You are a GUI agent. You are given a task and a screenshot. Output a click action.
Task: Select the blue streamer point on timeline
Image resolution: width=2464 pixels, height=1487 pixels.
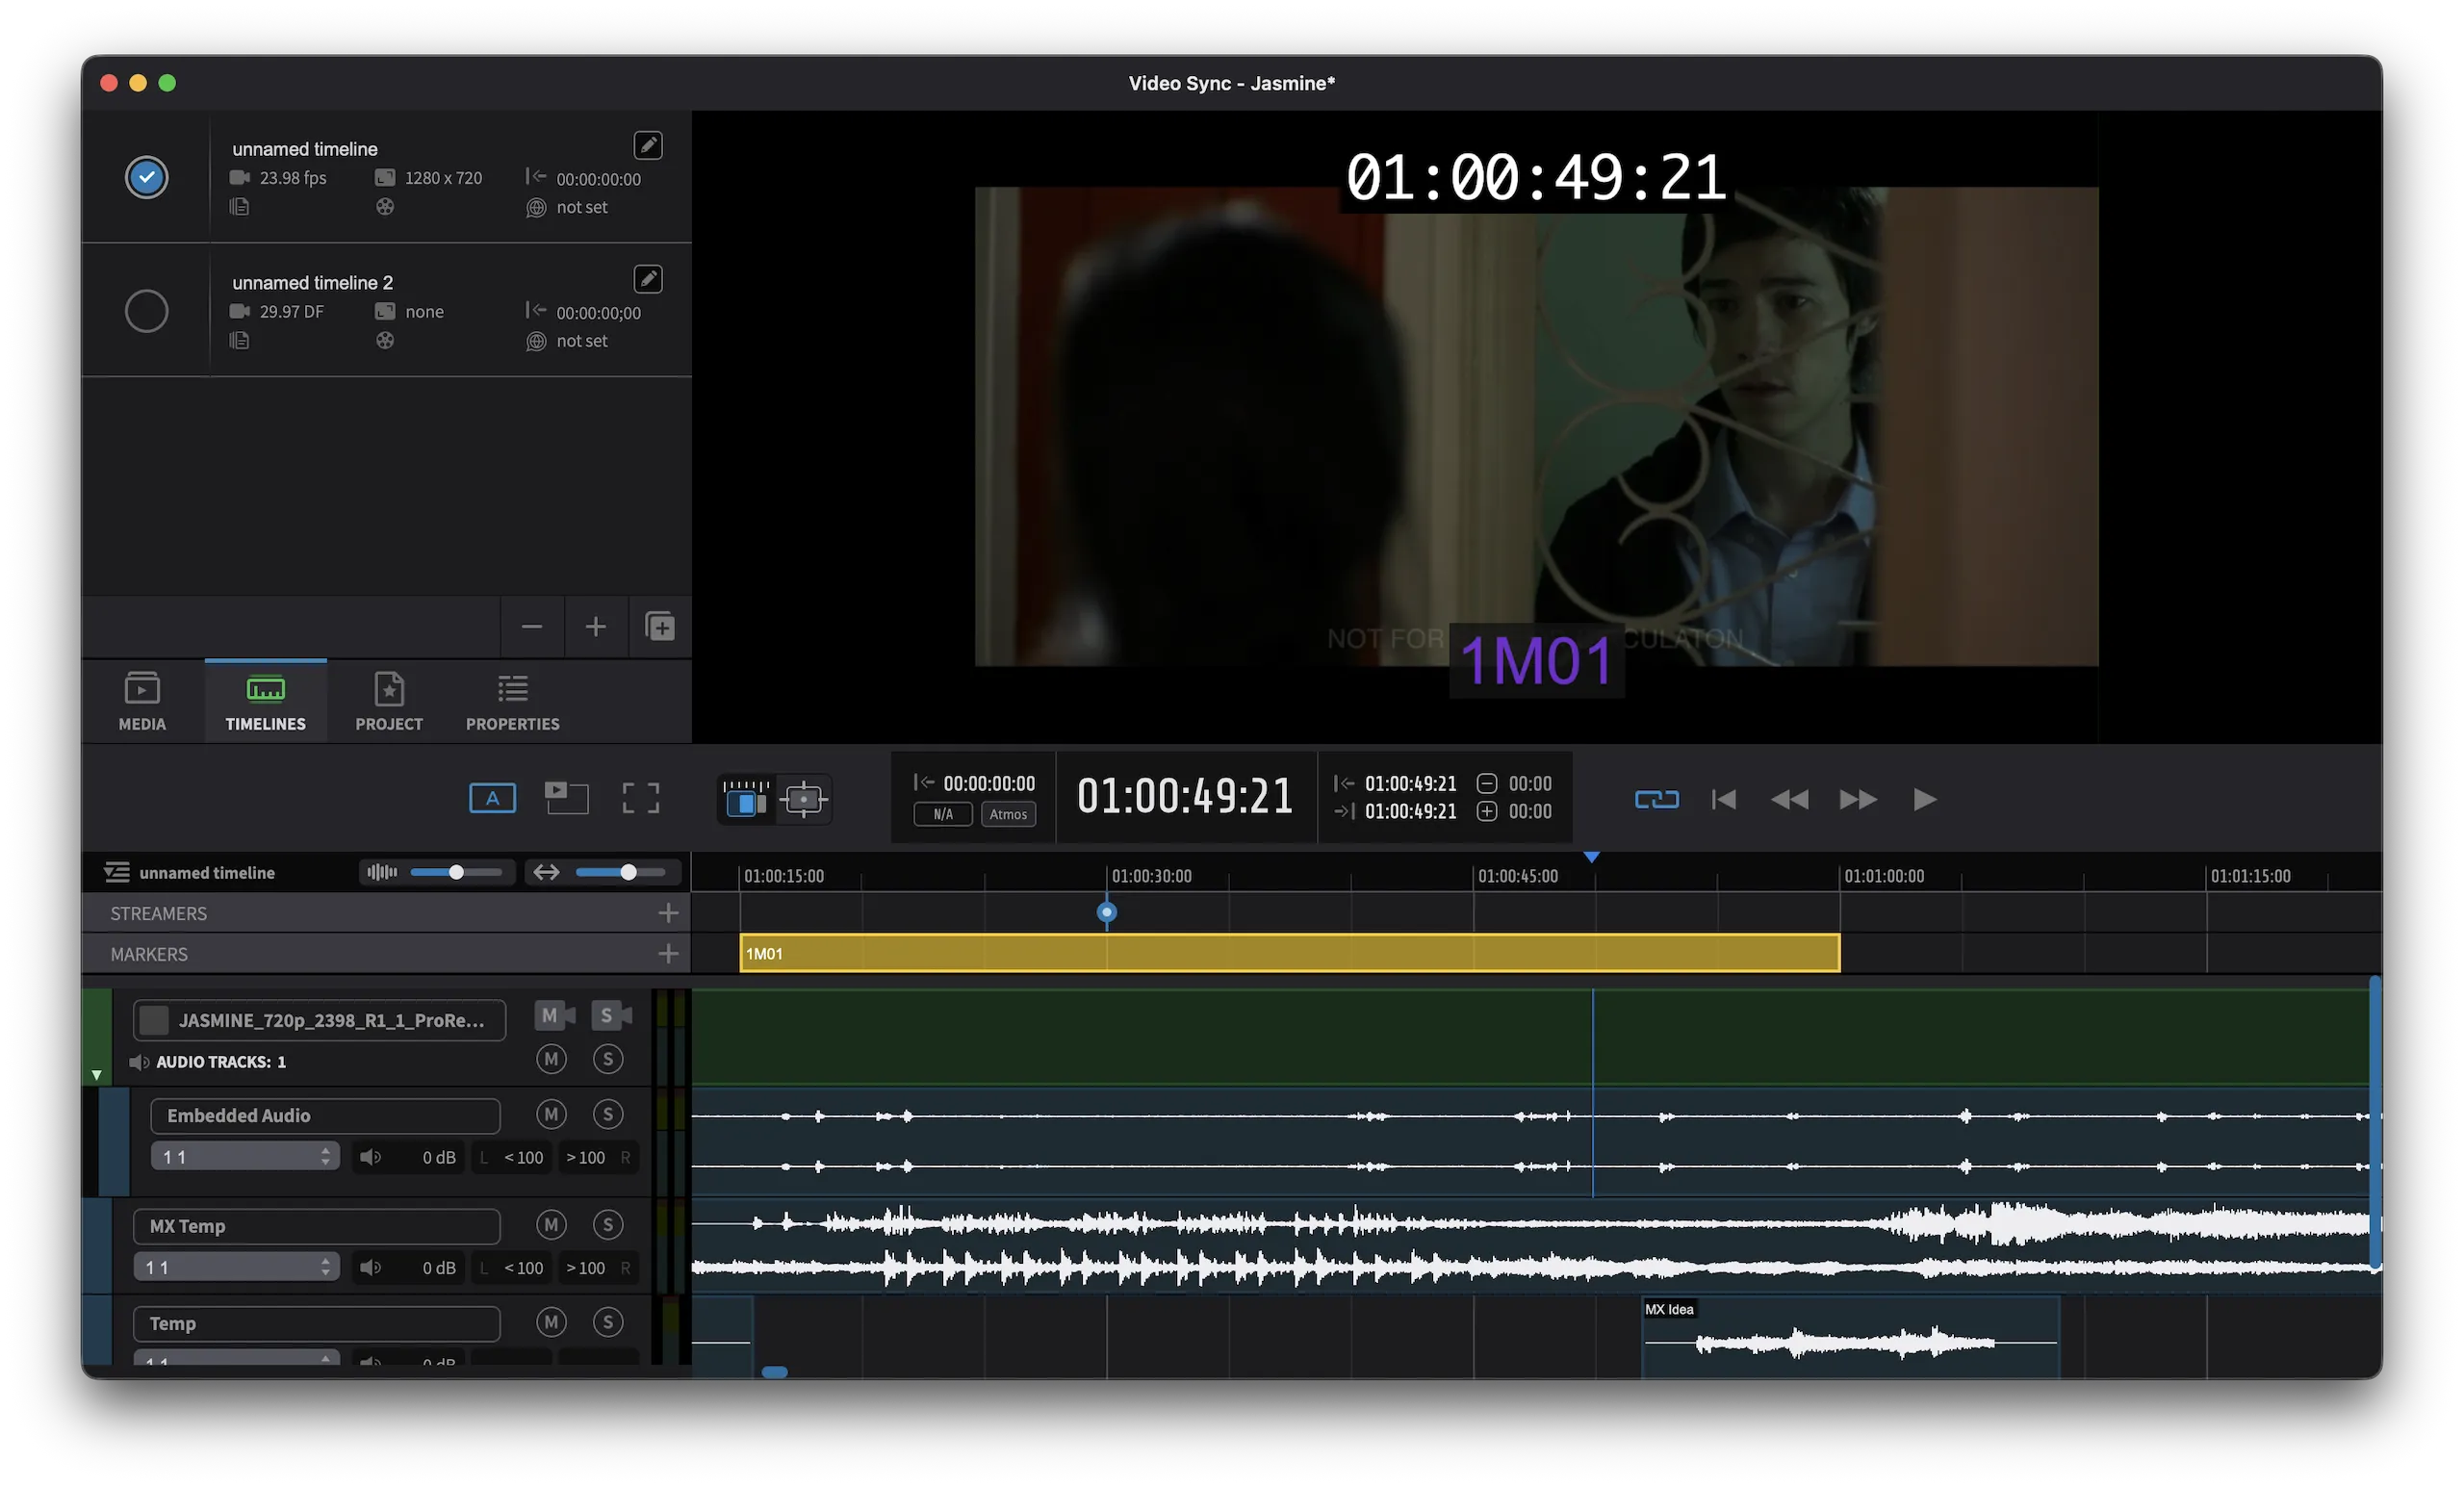point(1106,912)
